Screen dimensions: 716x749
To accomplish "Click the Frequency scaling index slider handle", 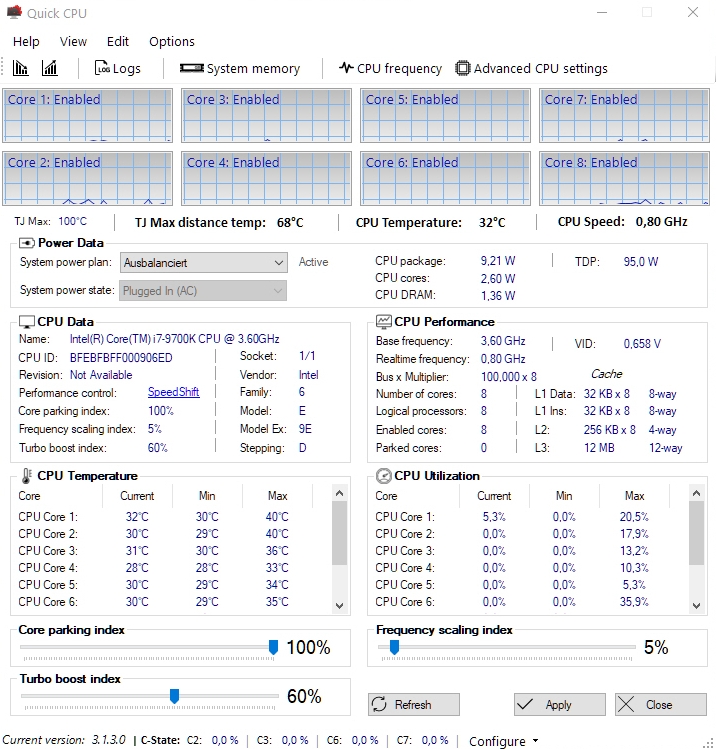I will 394,647.
